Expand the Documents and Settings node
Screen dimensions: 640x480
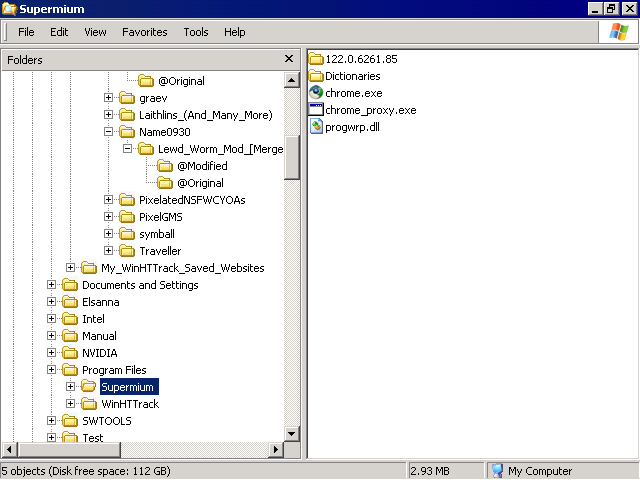tap(51, 284)
